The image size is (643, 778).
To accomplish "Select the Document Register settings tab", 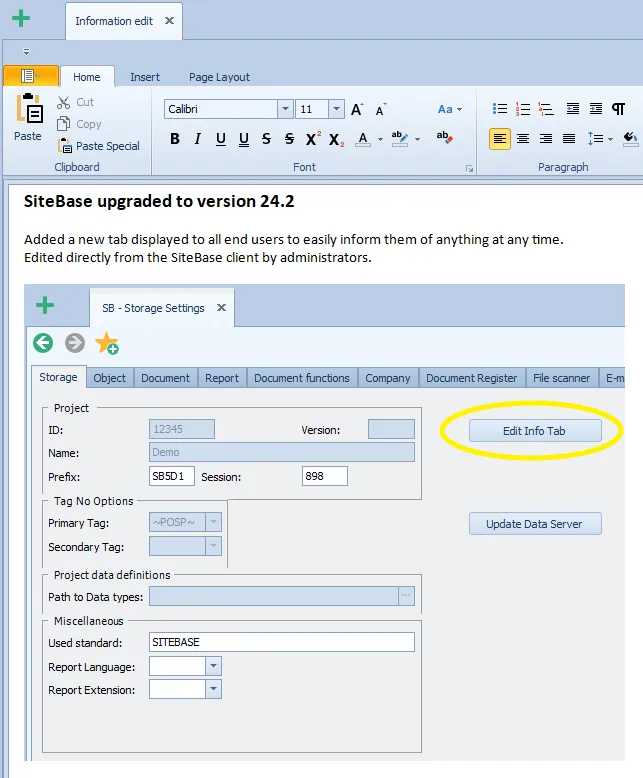I will [x=471, y=378].
